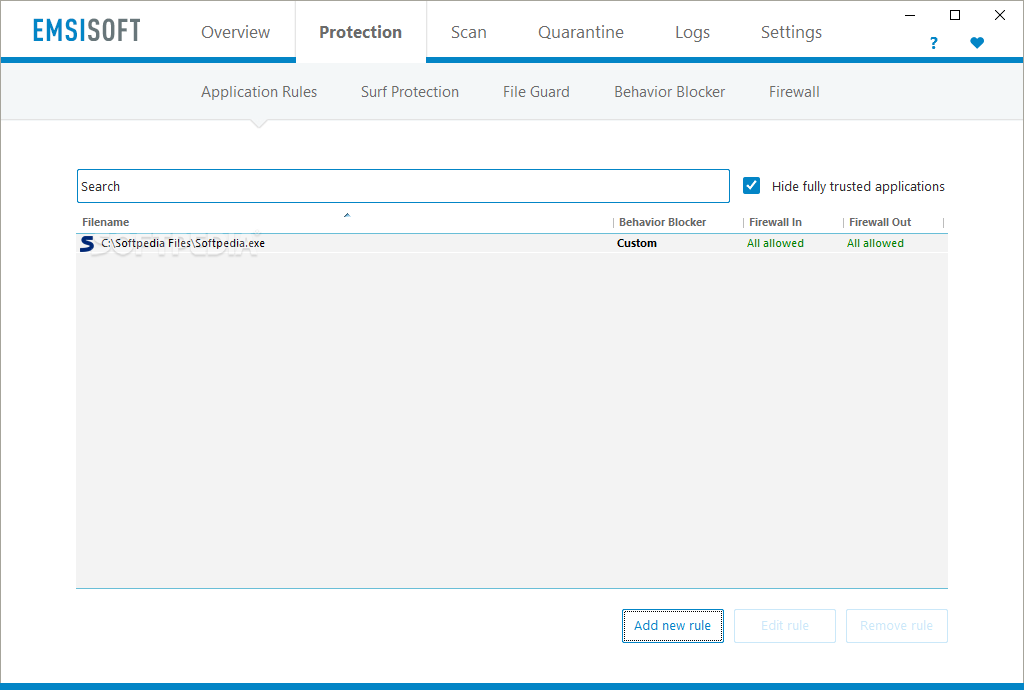
Task: Select Application Rules sub-tab
Action: pos(259,92)
